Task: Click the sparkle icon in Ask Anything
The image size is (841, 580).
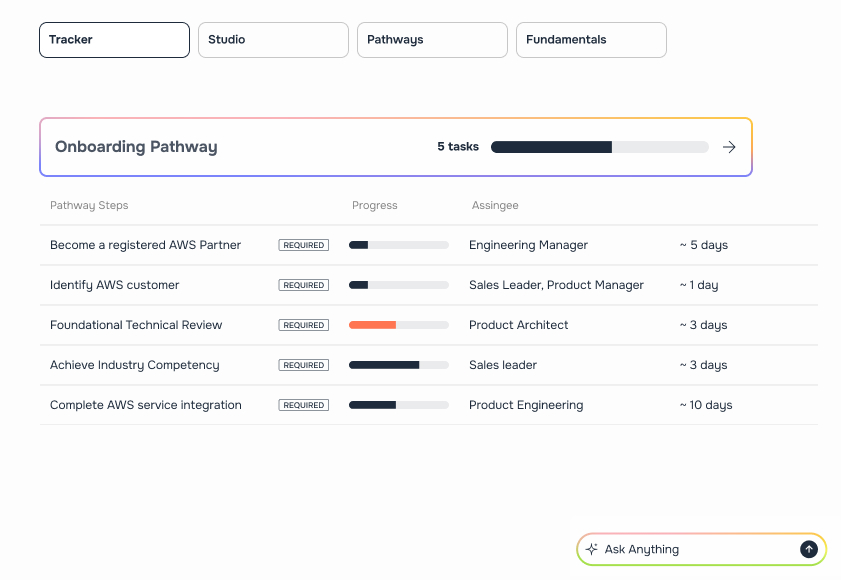Action: pyautogui.click(x=592, y=549)
